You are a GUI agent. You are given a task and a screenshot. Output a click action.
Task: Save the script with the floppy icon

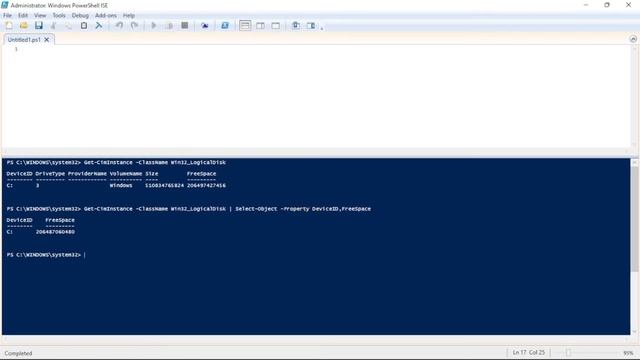coord(39,26)
